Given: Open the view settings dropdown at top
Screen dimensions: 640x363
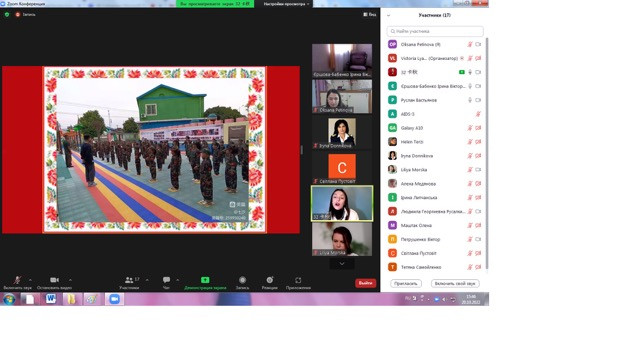Looking at the screenshot, I should (286, 4).
